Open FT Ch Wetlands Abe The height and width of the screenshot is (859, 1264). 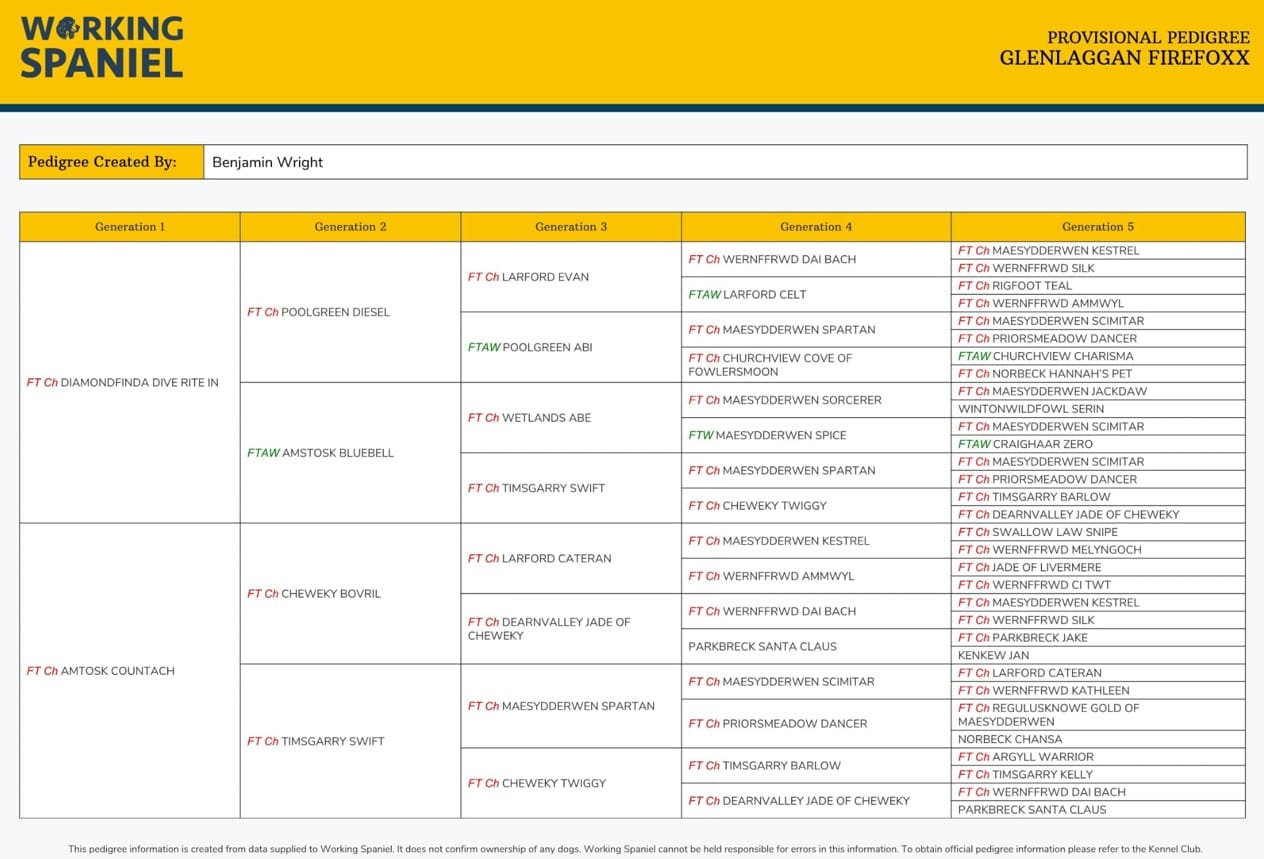pos(530,418)
